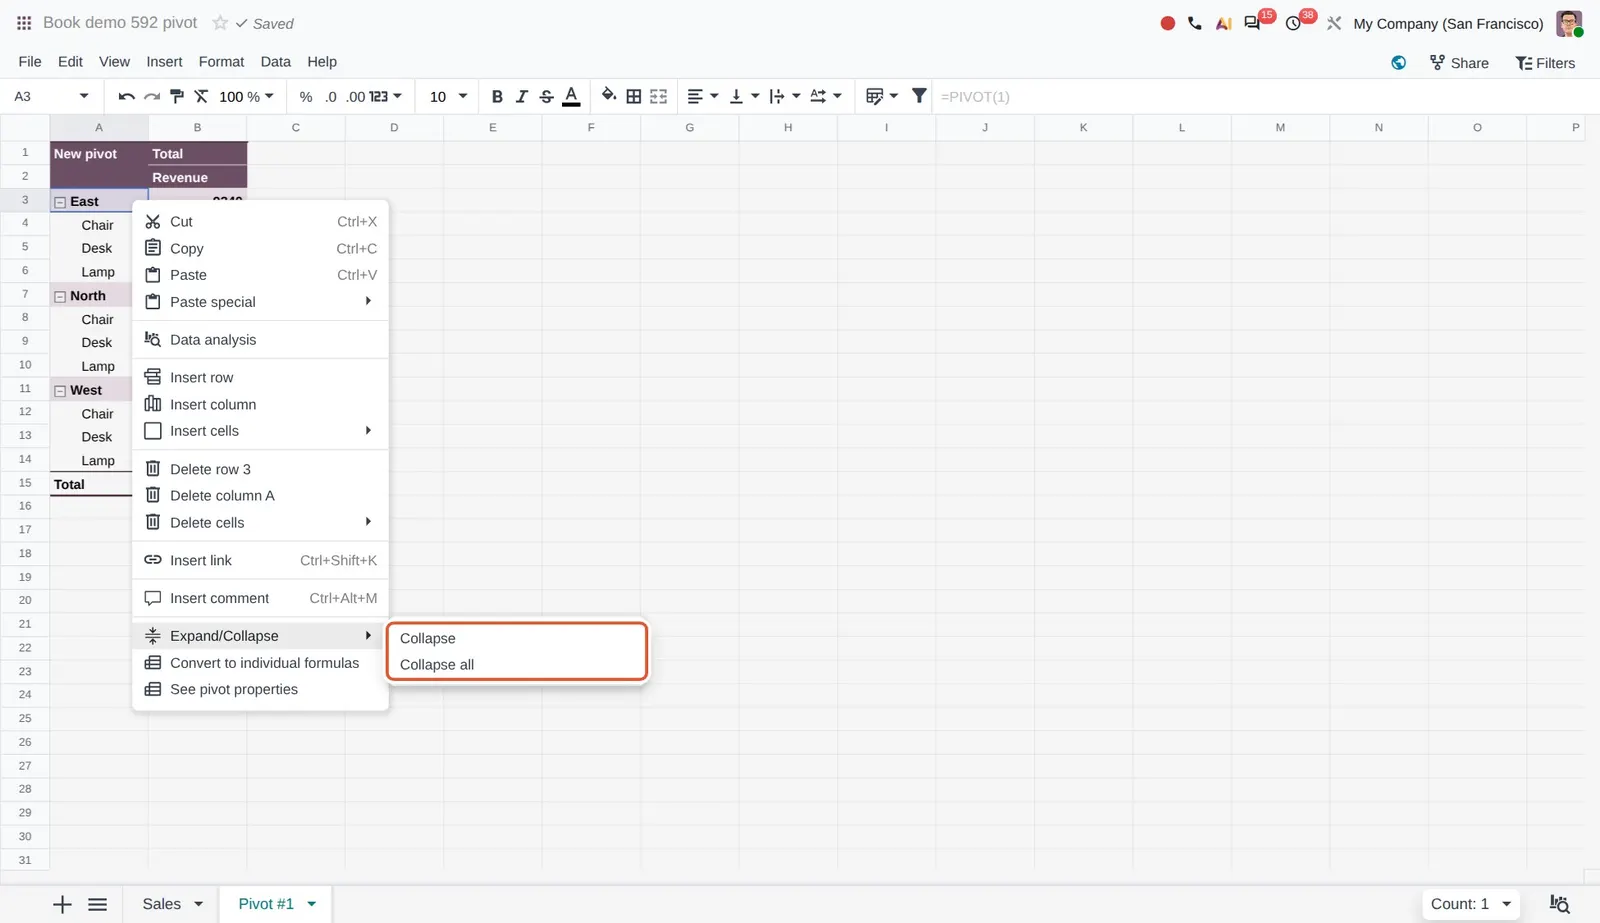This screenshot has width=1600, height=923.
Task: Collapse the East pivot group
Action: [60, 202]
